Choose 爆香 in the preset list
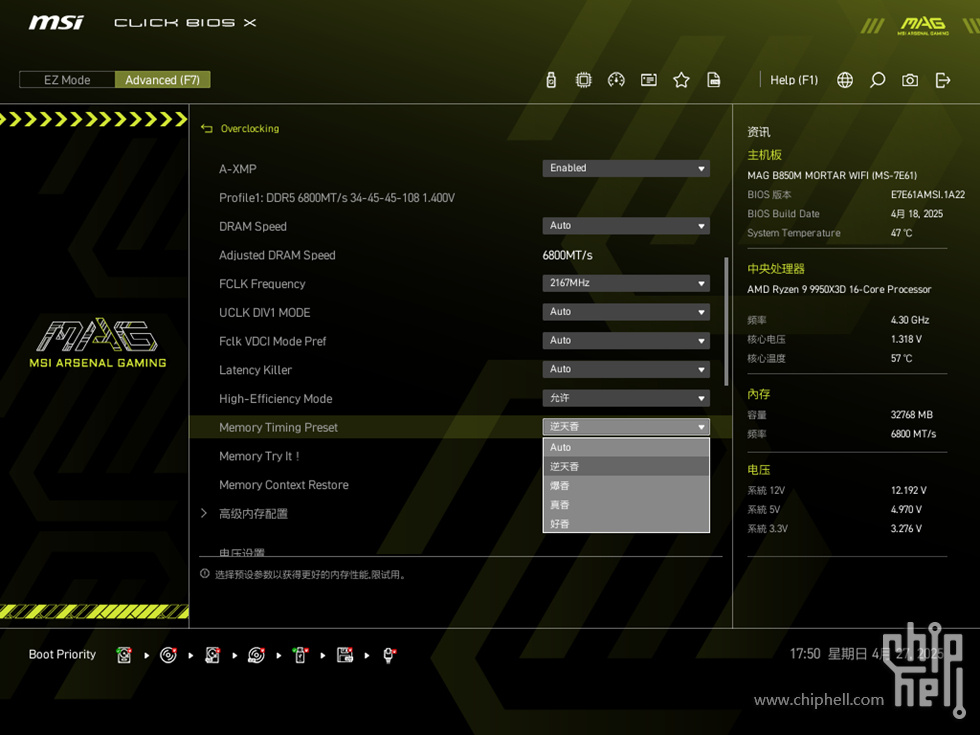 point(626,486)
